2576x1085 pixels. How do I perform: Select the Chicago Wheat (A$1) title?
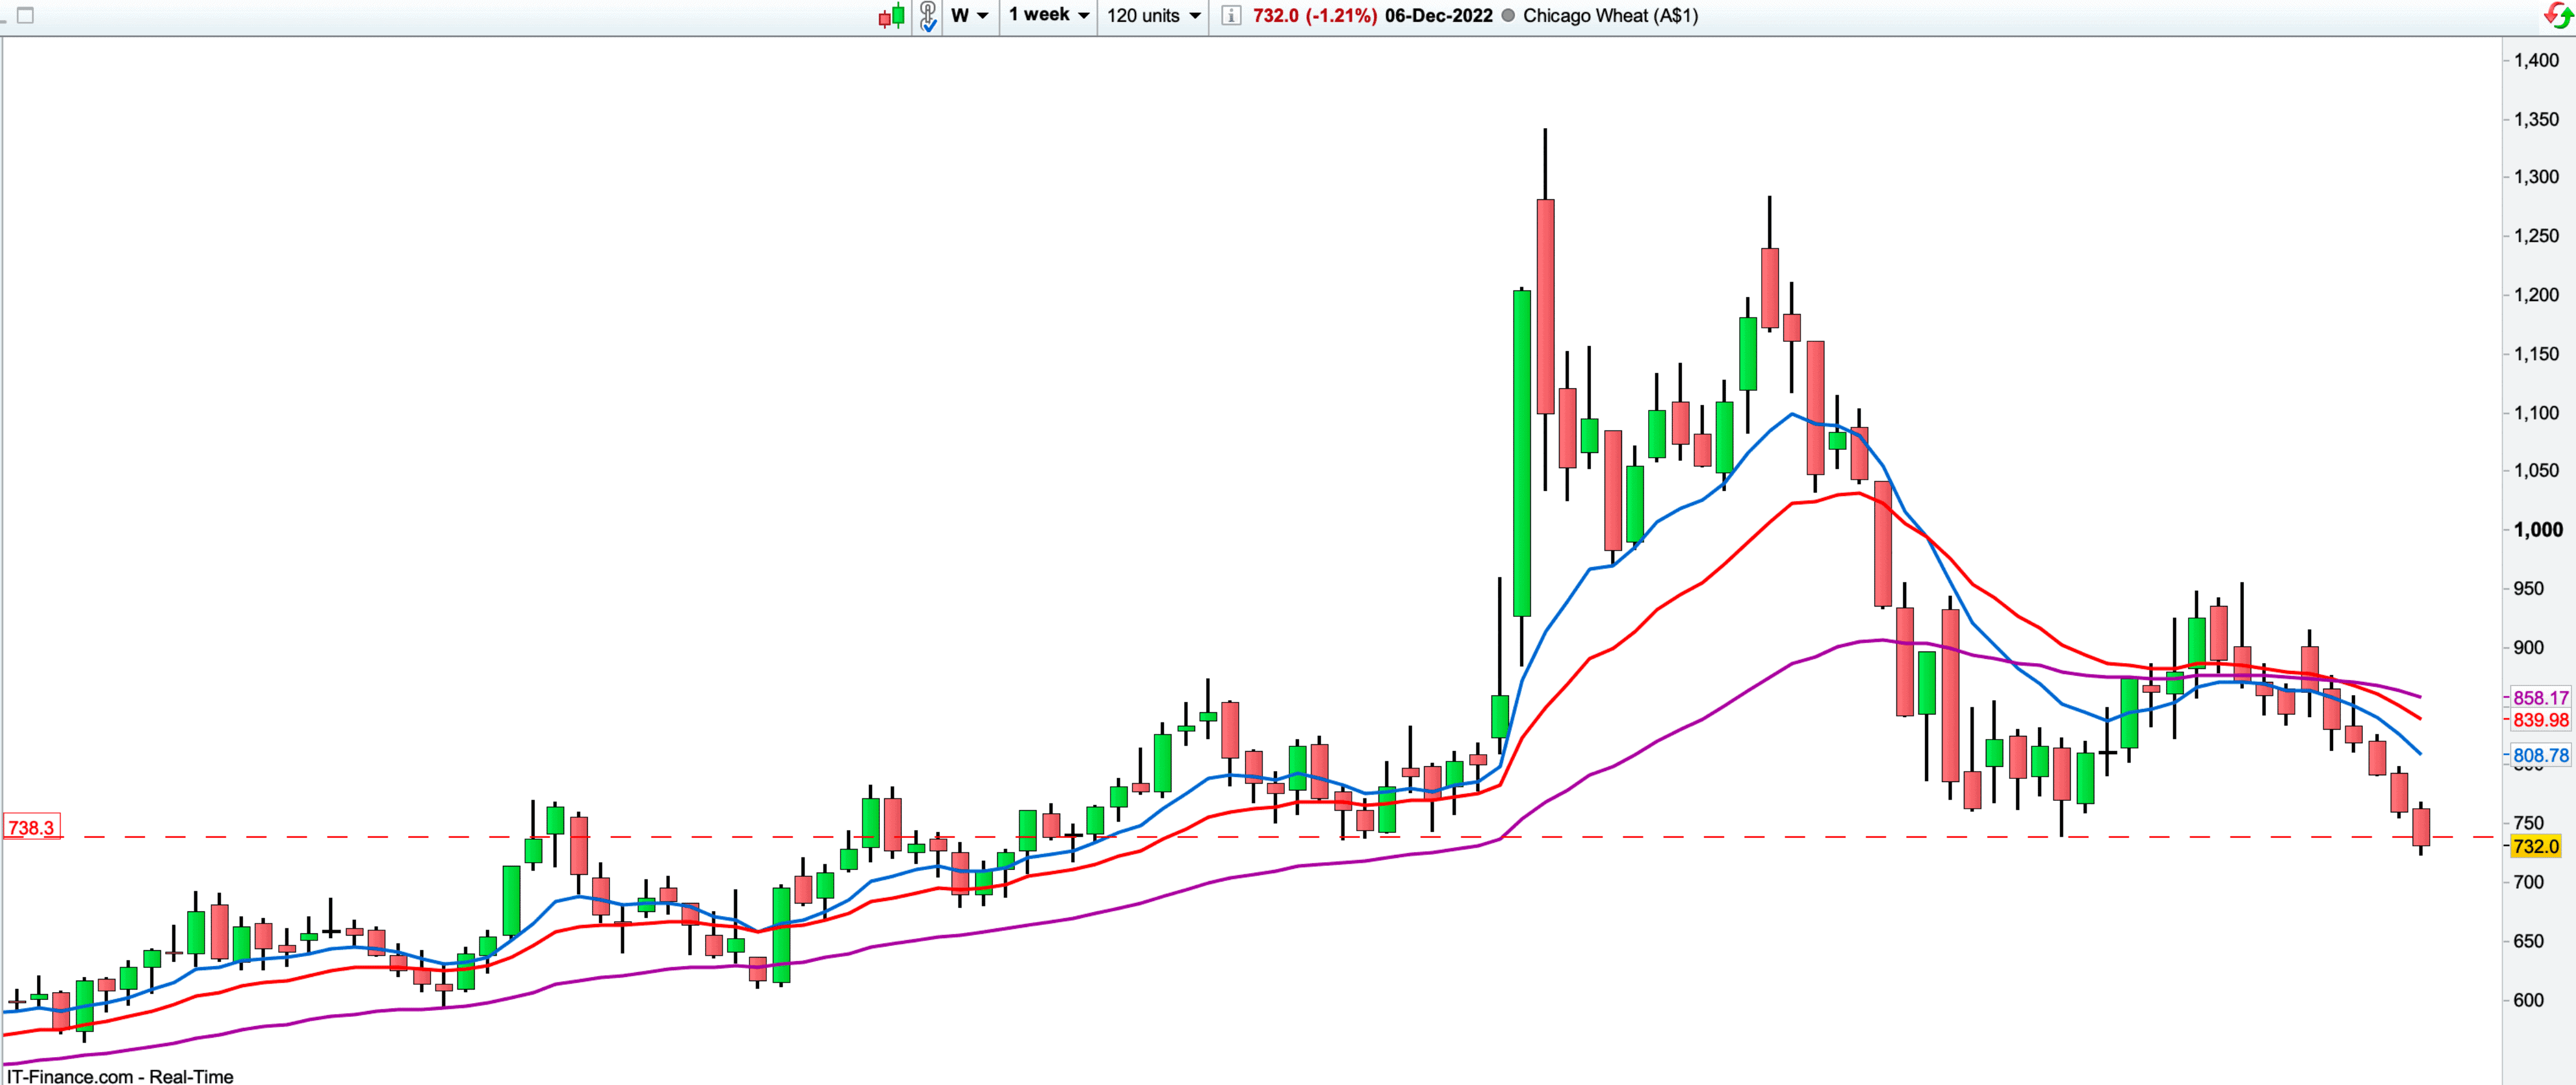click(1610, 16)
